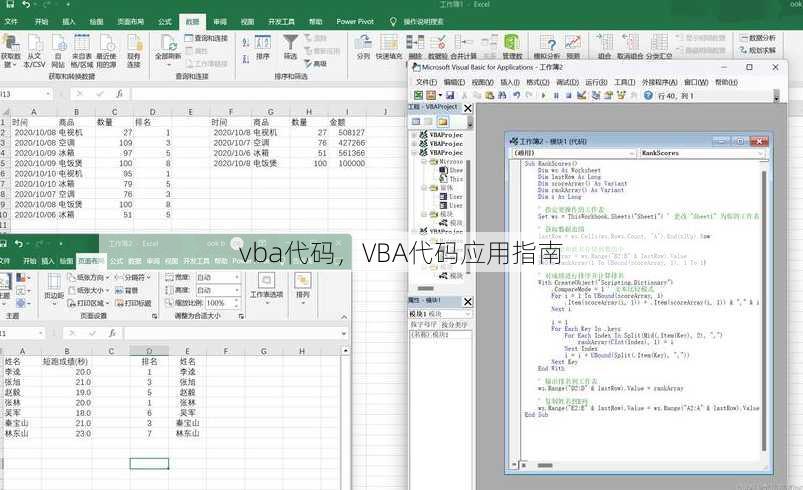Screen dimensions: 803x490
Task: Close the 属性 - 模块1 properties pane
Action: pyautogui.click(x=468, y=302)
